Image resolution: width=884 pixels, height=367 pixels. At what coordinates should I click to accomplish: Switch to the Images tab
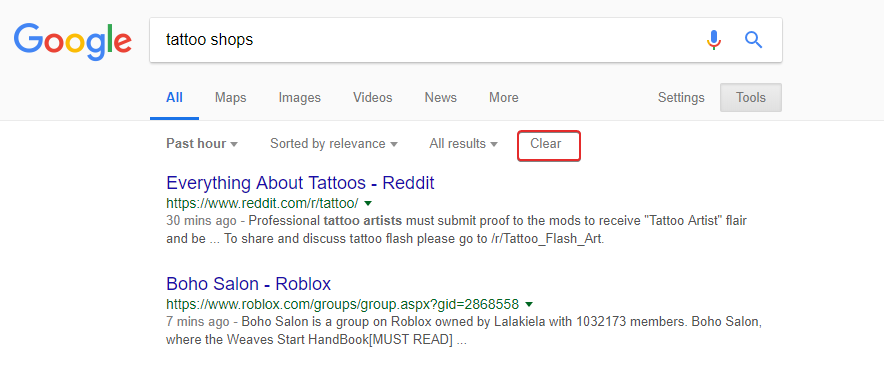coord(299,98)
